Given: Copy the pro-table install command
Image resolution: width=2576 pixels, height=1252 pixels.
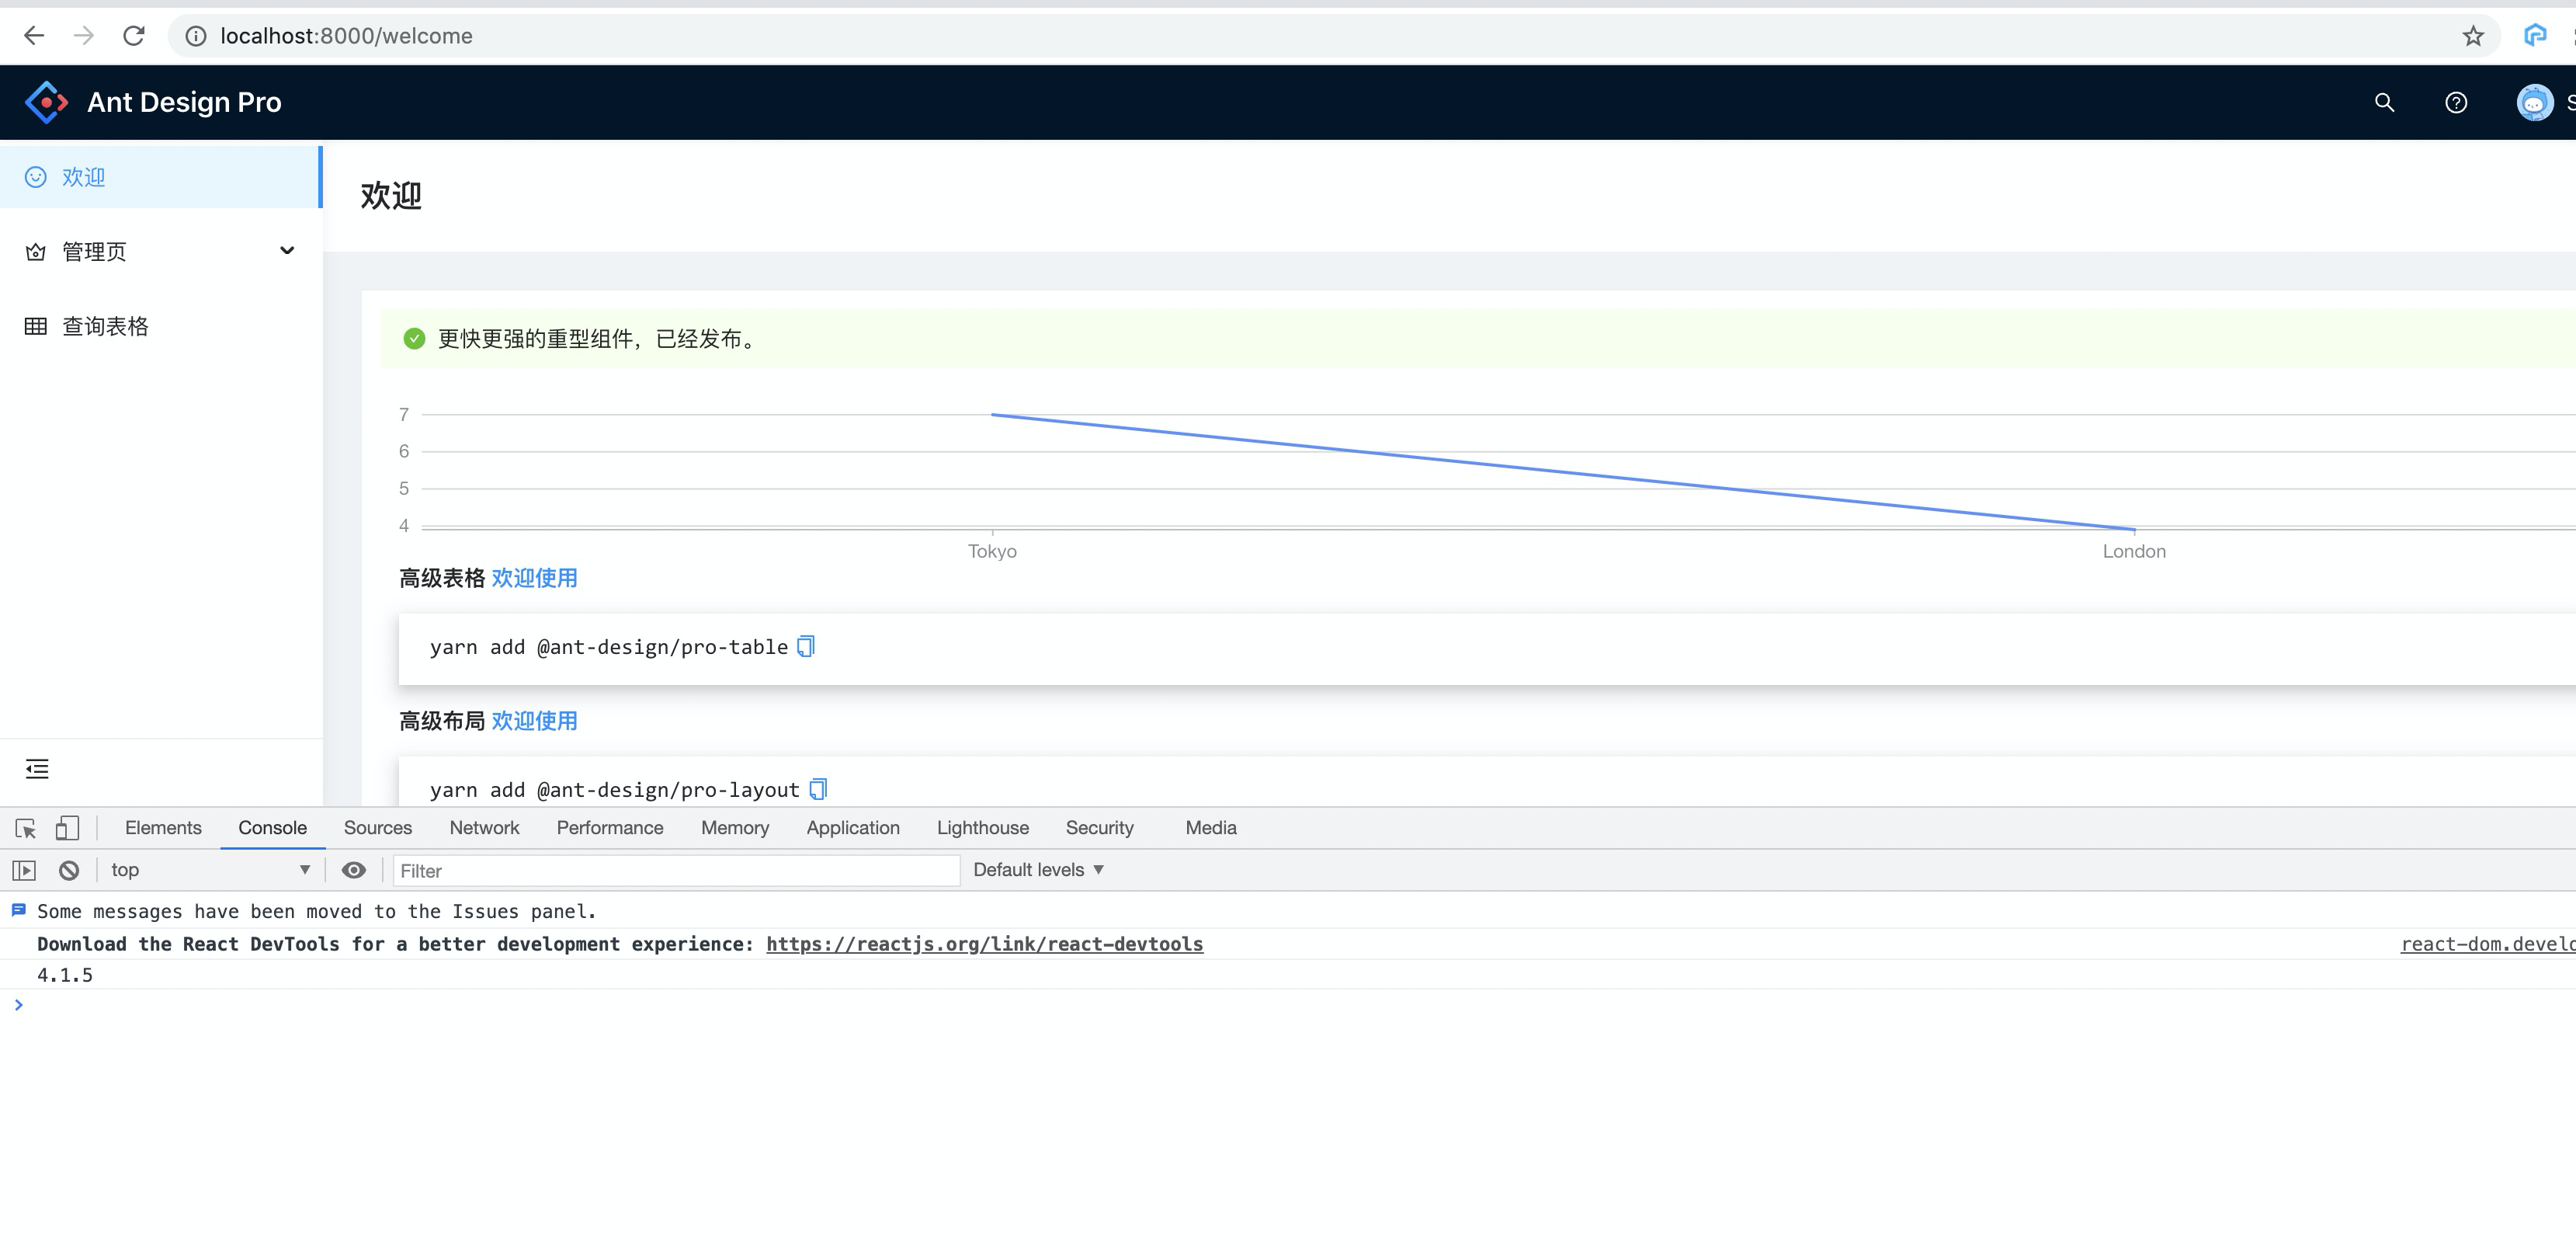Looking at the screenshot, I should 805,646.
